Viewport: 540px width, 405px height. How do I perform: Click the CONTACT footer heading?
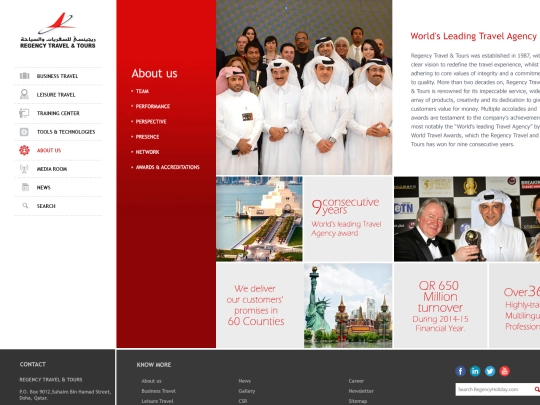33,364
